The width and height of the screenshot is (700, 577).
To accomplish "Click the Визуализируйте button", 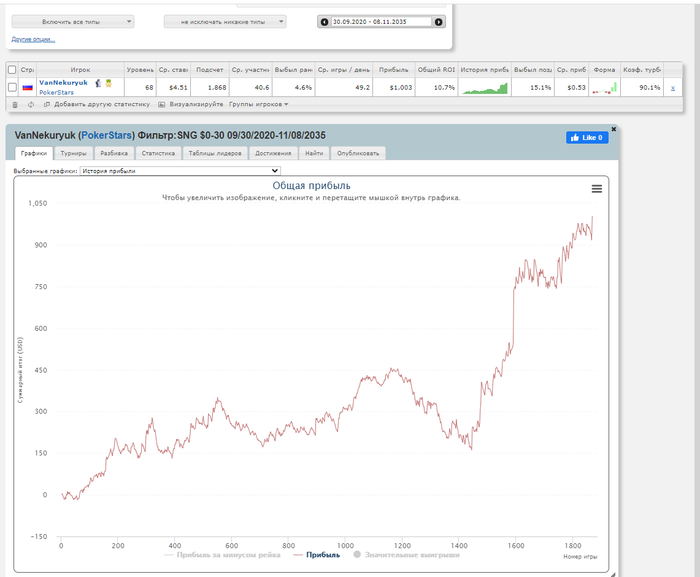I will [x=196, y=105].
